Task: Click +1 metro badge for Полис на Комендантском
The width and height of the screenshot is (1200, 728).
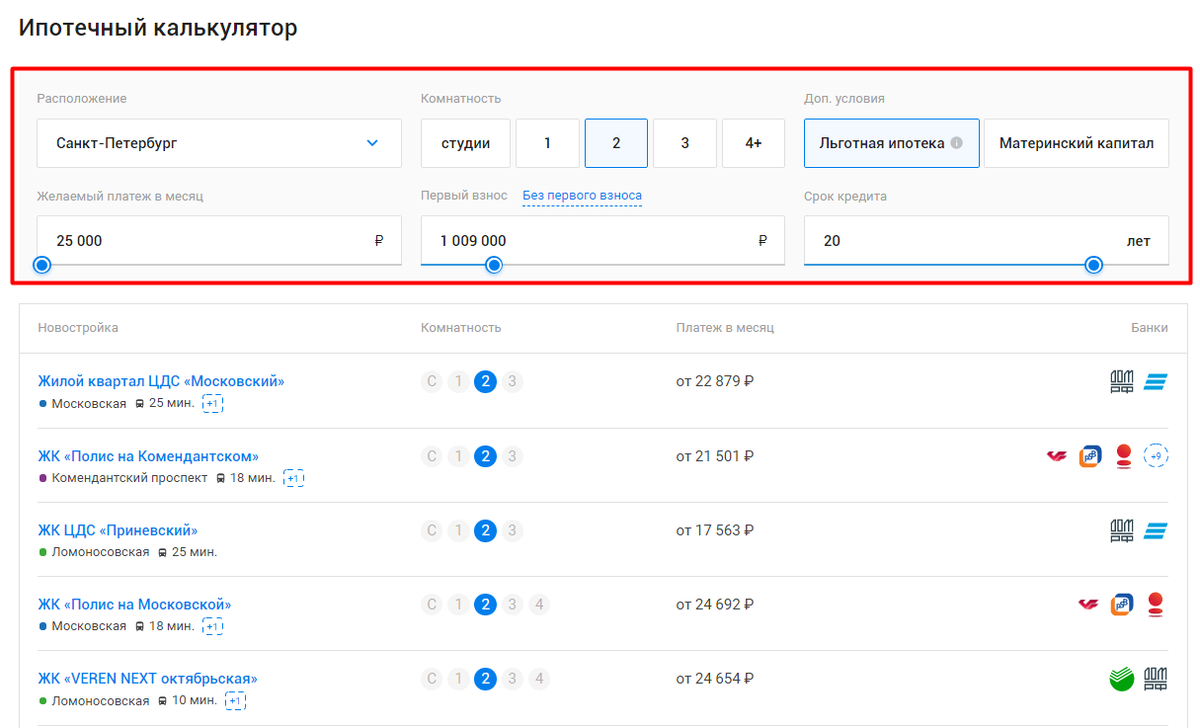Action: 293,478
